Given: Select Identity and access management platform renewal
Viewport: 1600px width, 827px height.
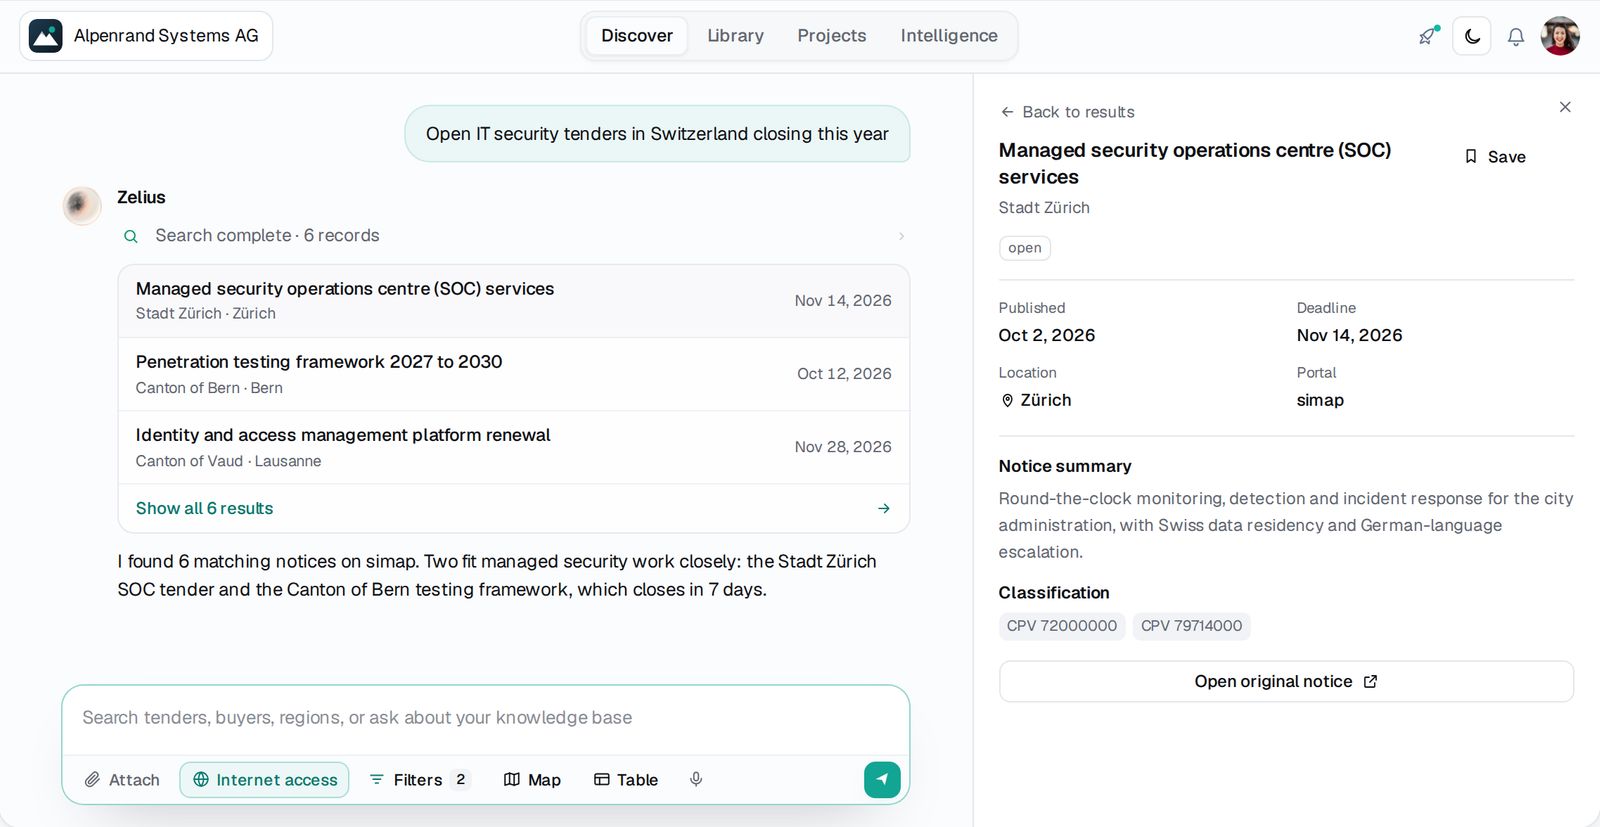Looking at the screenshot, I should (514, 447).
